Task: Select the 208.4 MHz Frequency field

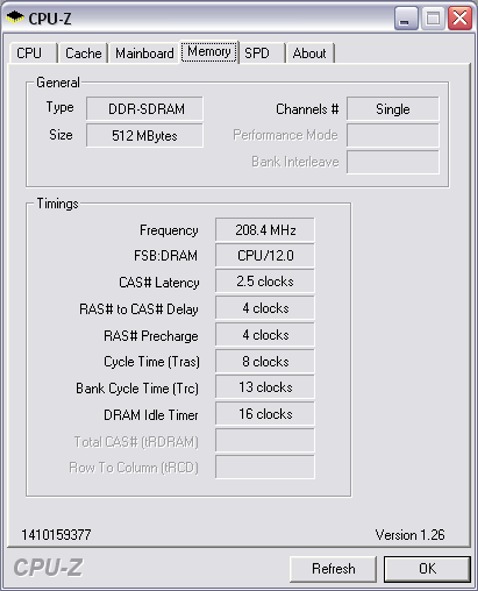Action: pyautogui.click(x=265, y=230)
